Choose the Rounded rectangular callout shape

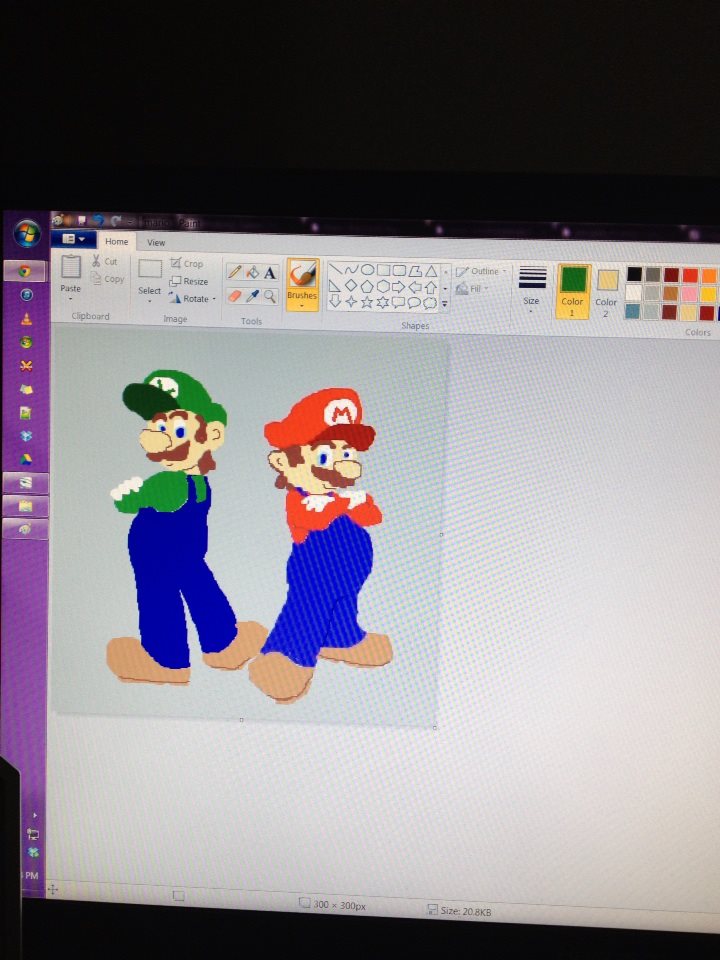tap(399, 302)
